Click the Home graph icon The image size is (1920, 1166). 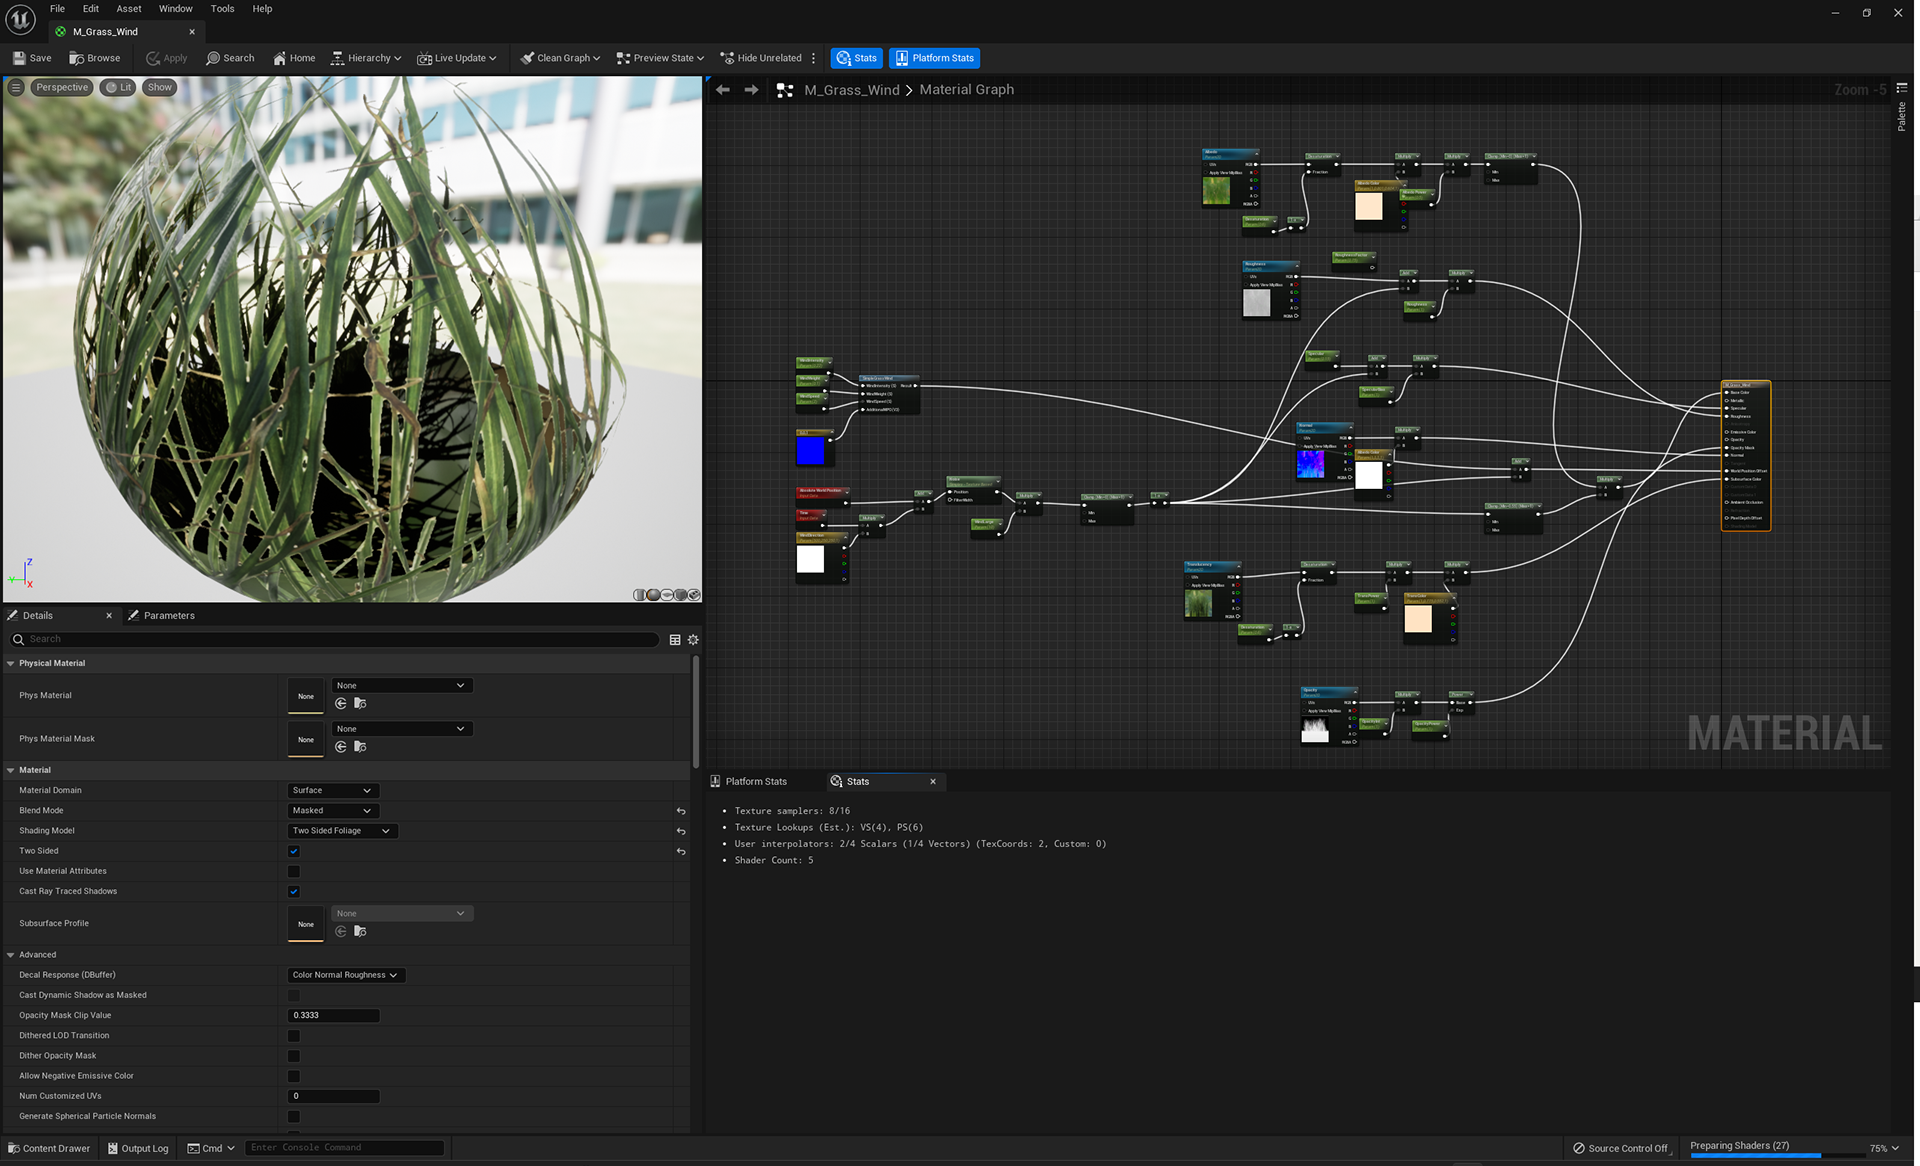(x=280, y=58)
